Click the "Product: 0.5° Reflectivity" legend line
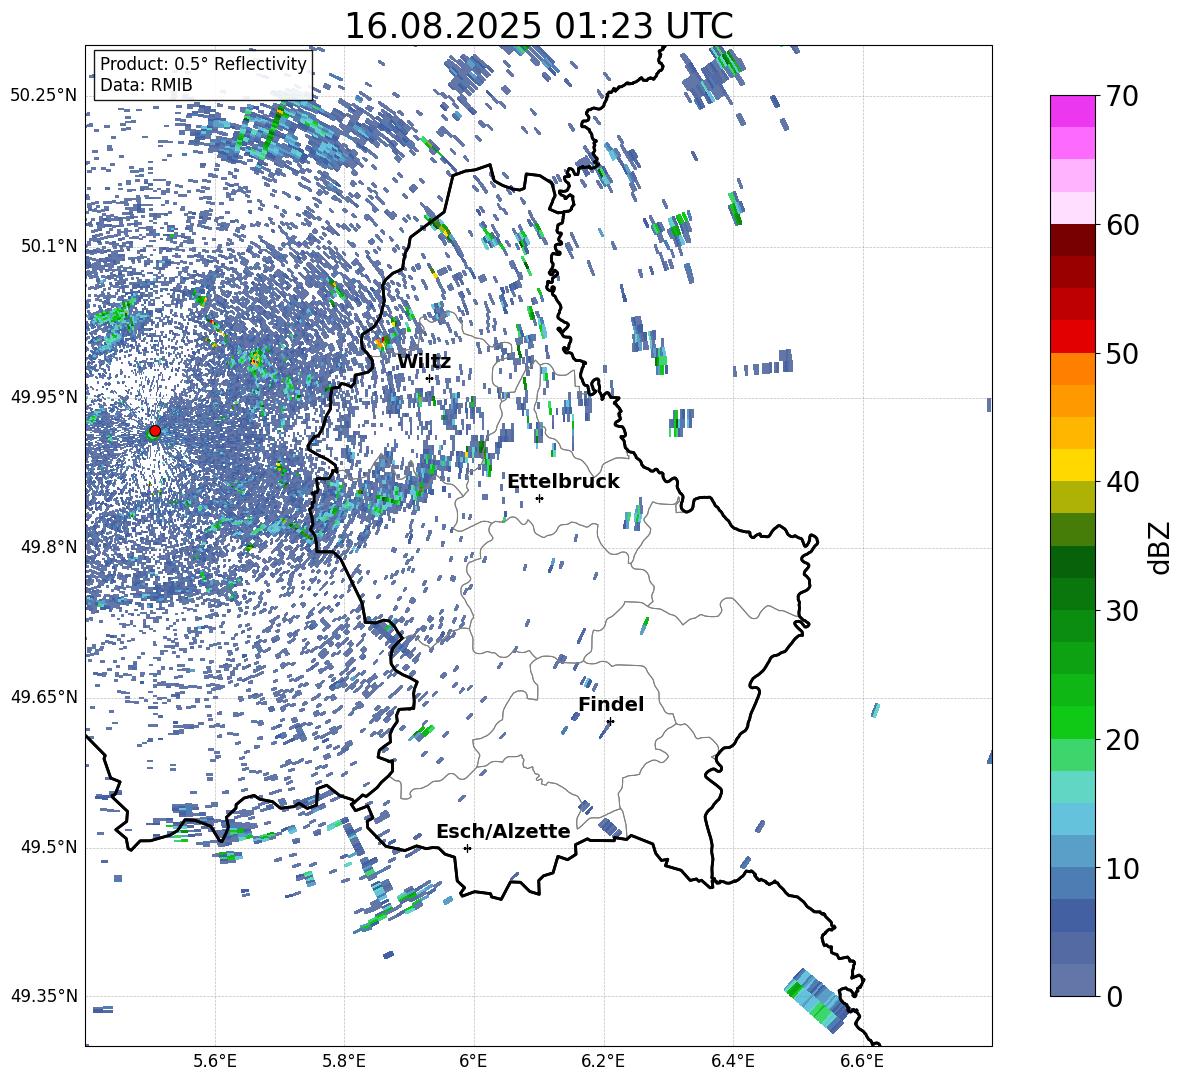This screenshot has height=1081, width=1184. click(x=203, y=64)
